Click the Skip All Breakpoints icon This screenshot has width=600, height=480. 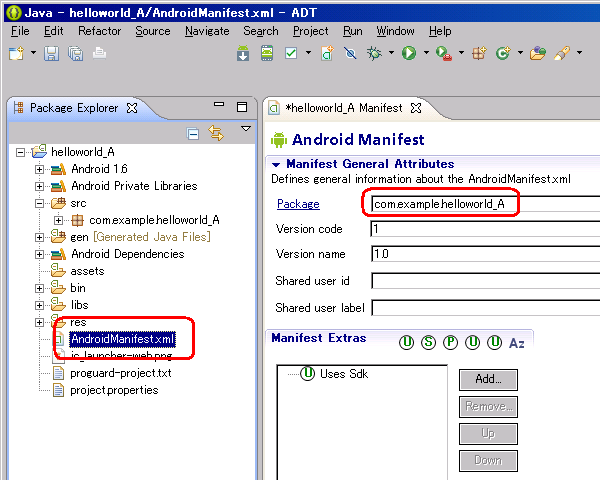tap(350, 53)
